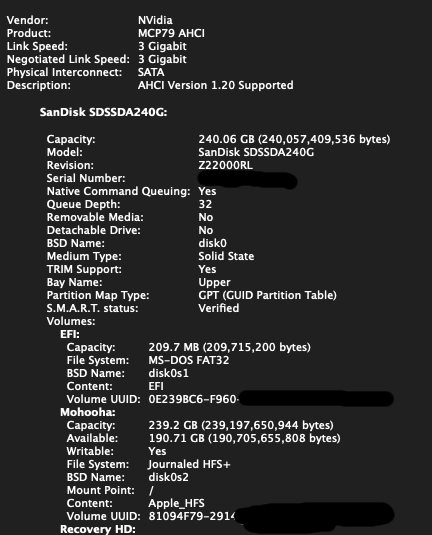Click the disk0 BSD Name value

213,243
